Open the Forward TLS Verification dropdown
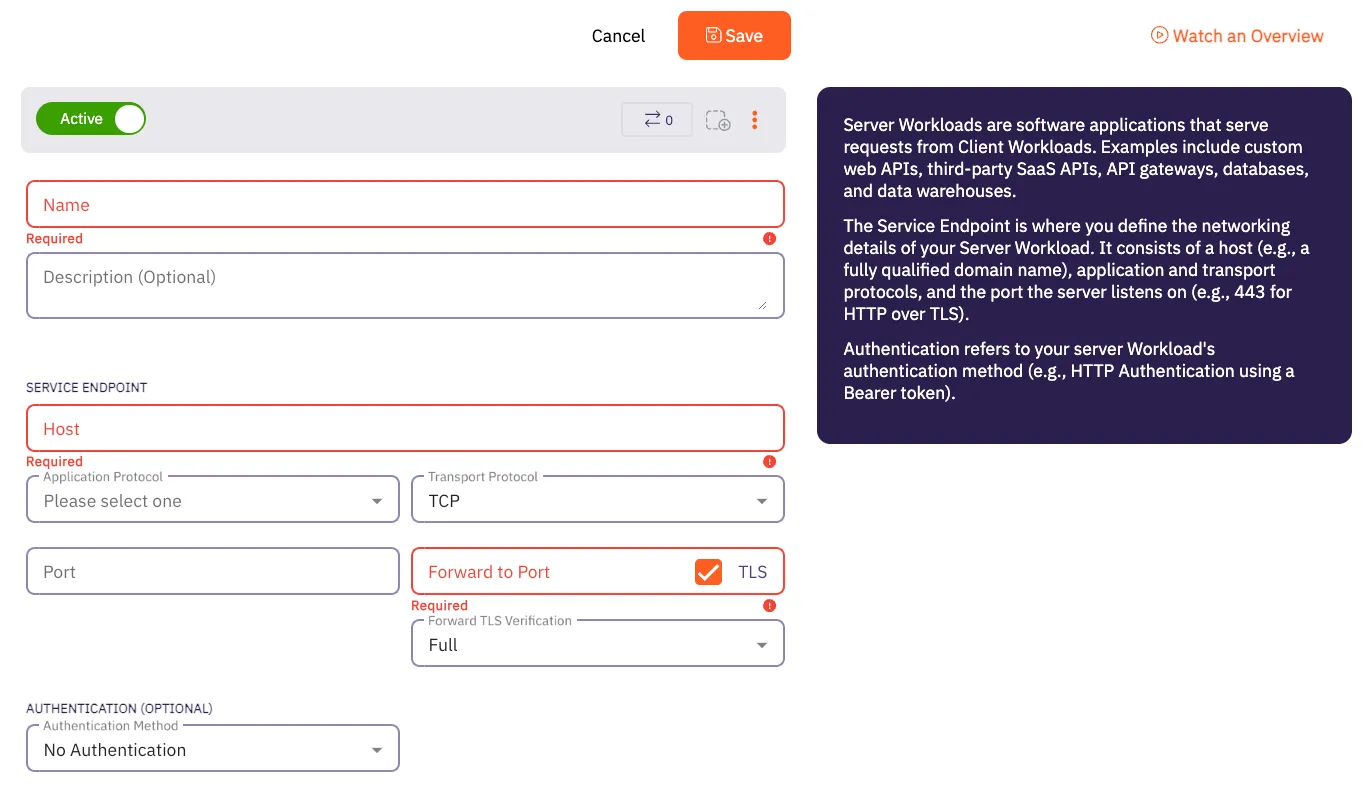This screenshot has width=1370, height=801. (597, 643)
